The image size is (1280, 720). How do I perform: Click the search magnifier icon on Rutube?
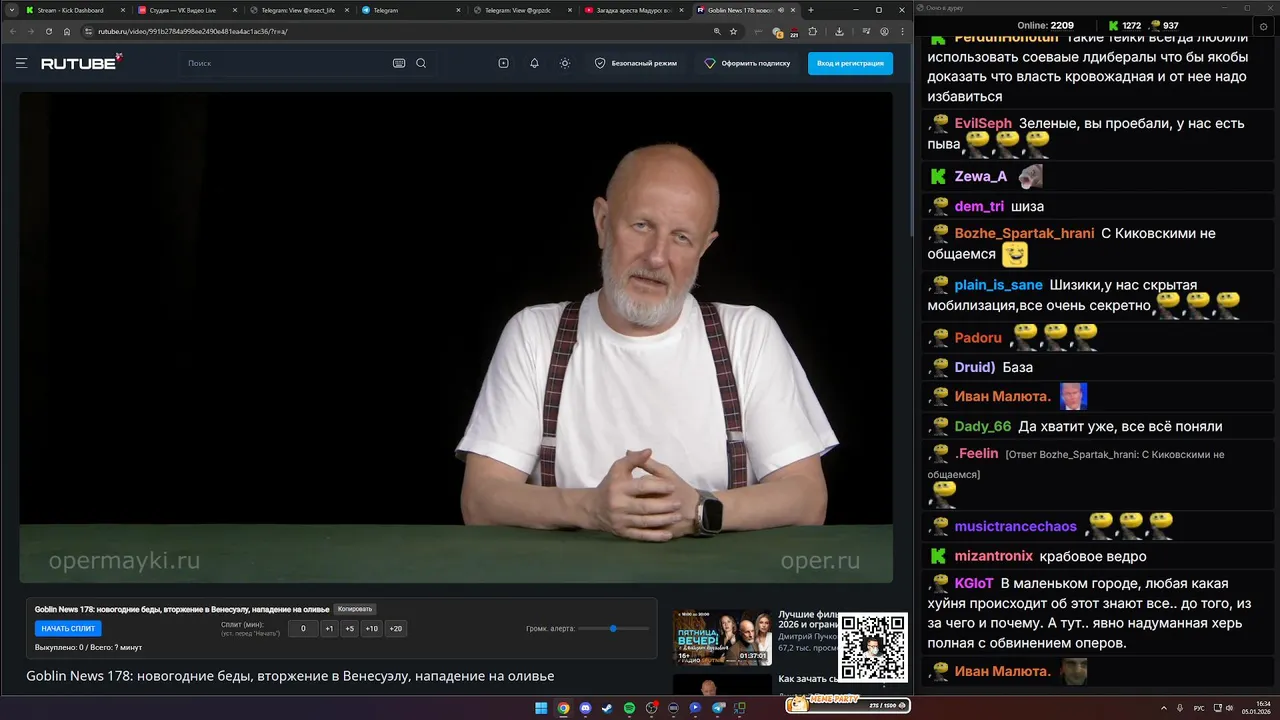421,63
